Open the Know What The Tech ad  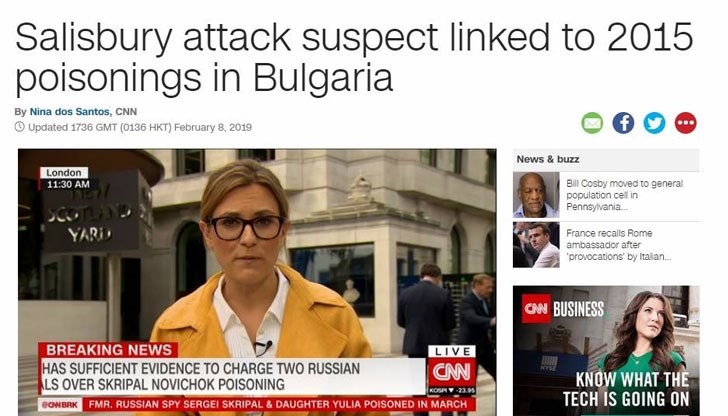pos(606,351)
